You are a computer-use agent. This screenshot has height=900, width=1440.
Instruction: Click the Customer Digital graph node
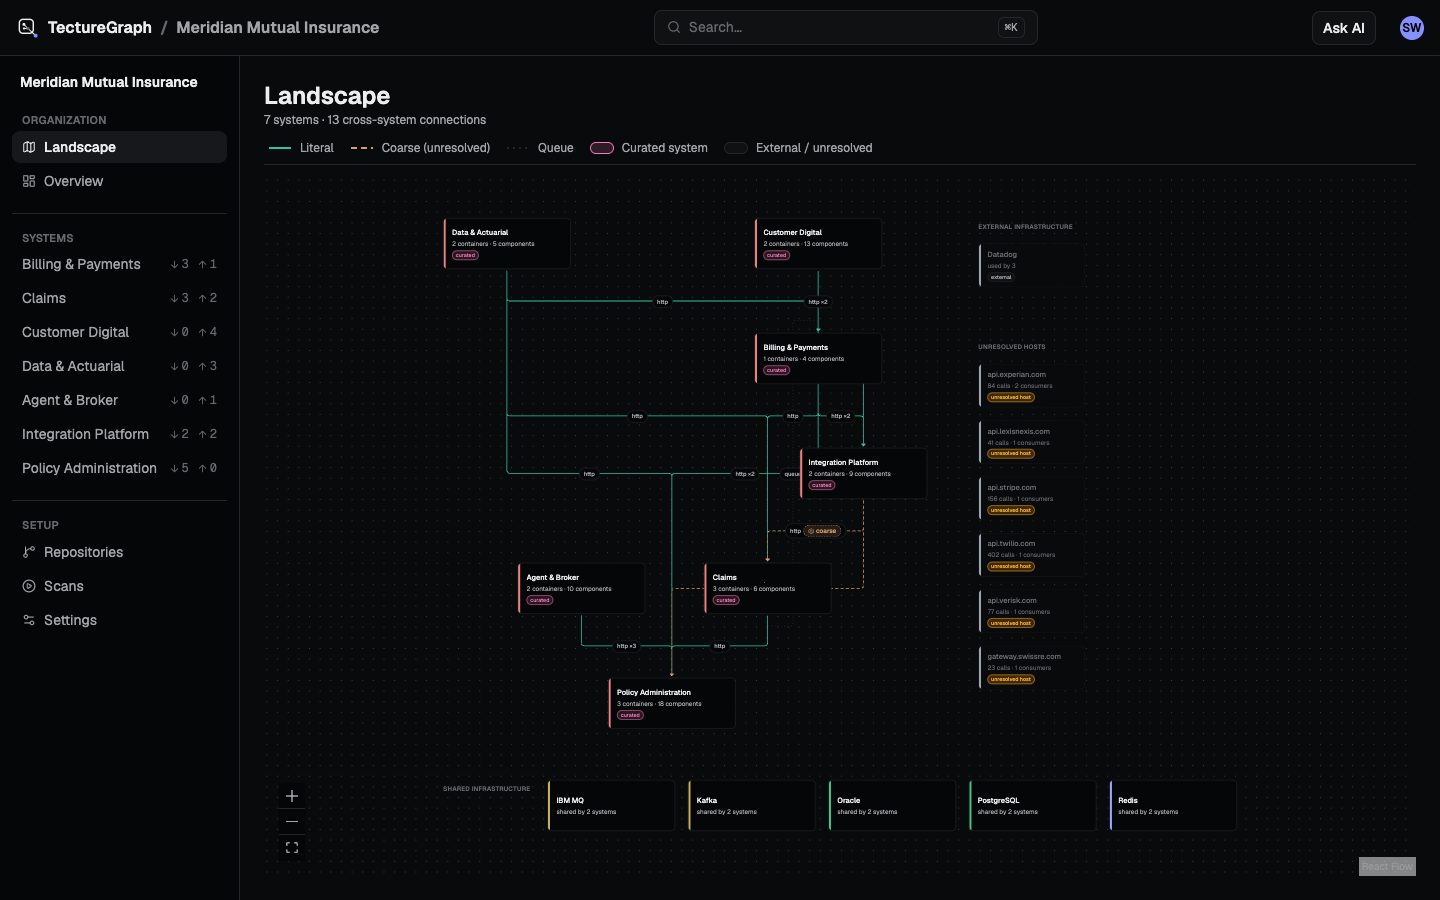[818, 243]
